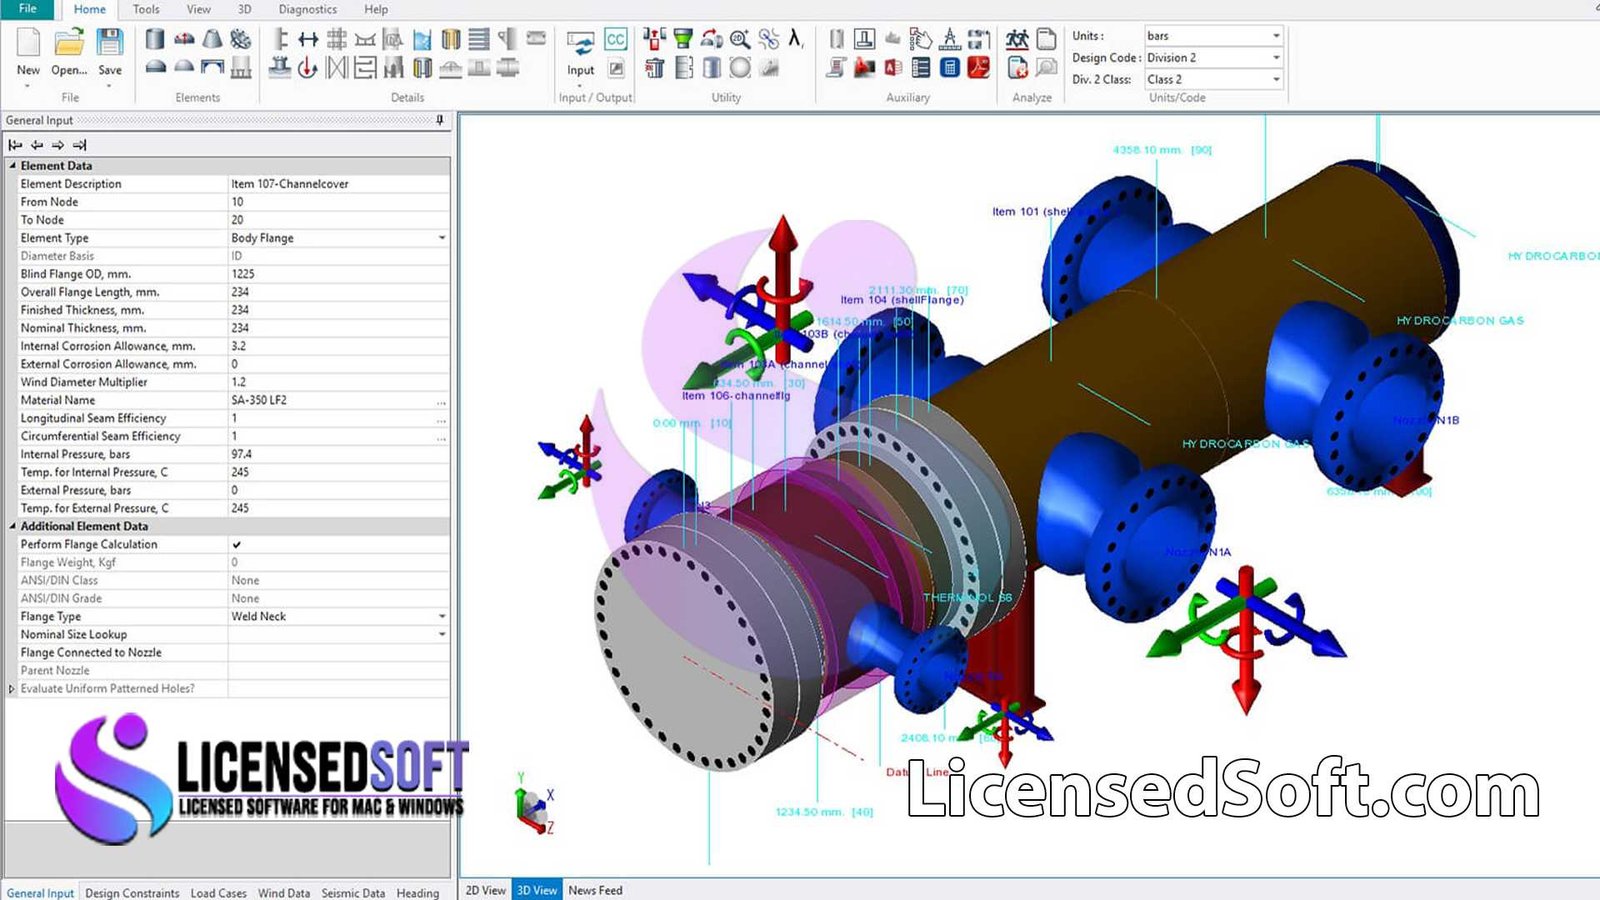1600x900 pixels.
Task: Open the Tools ribbon tab
Action: pos(146,10)
